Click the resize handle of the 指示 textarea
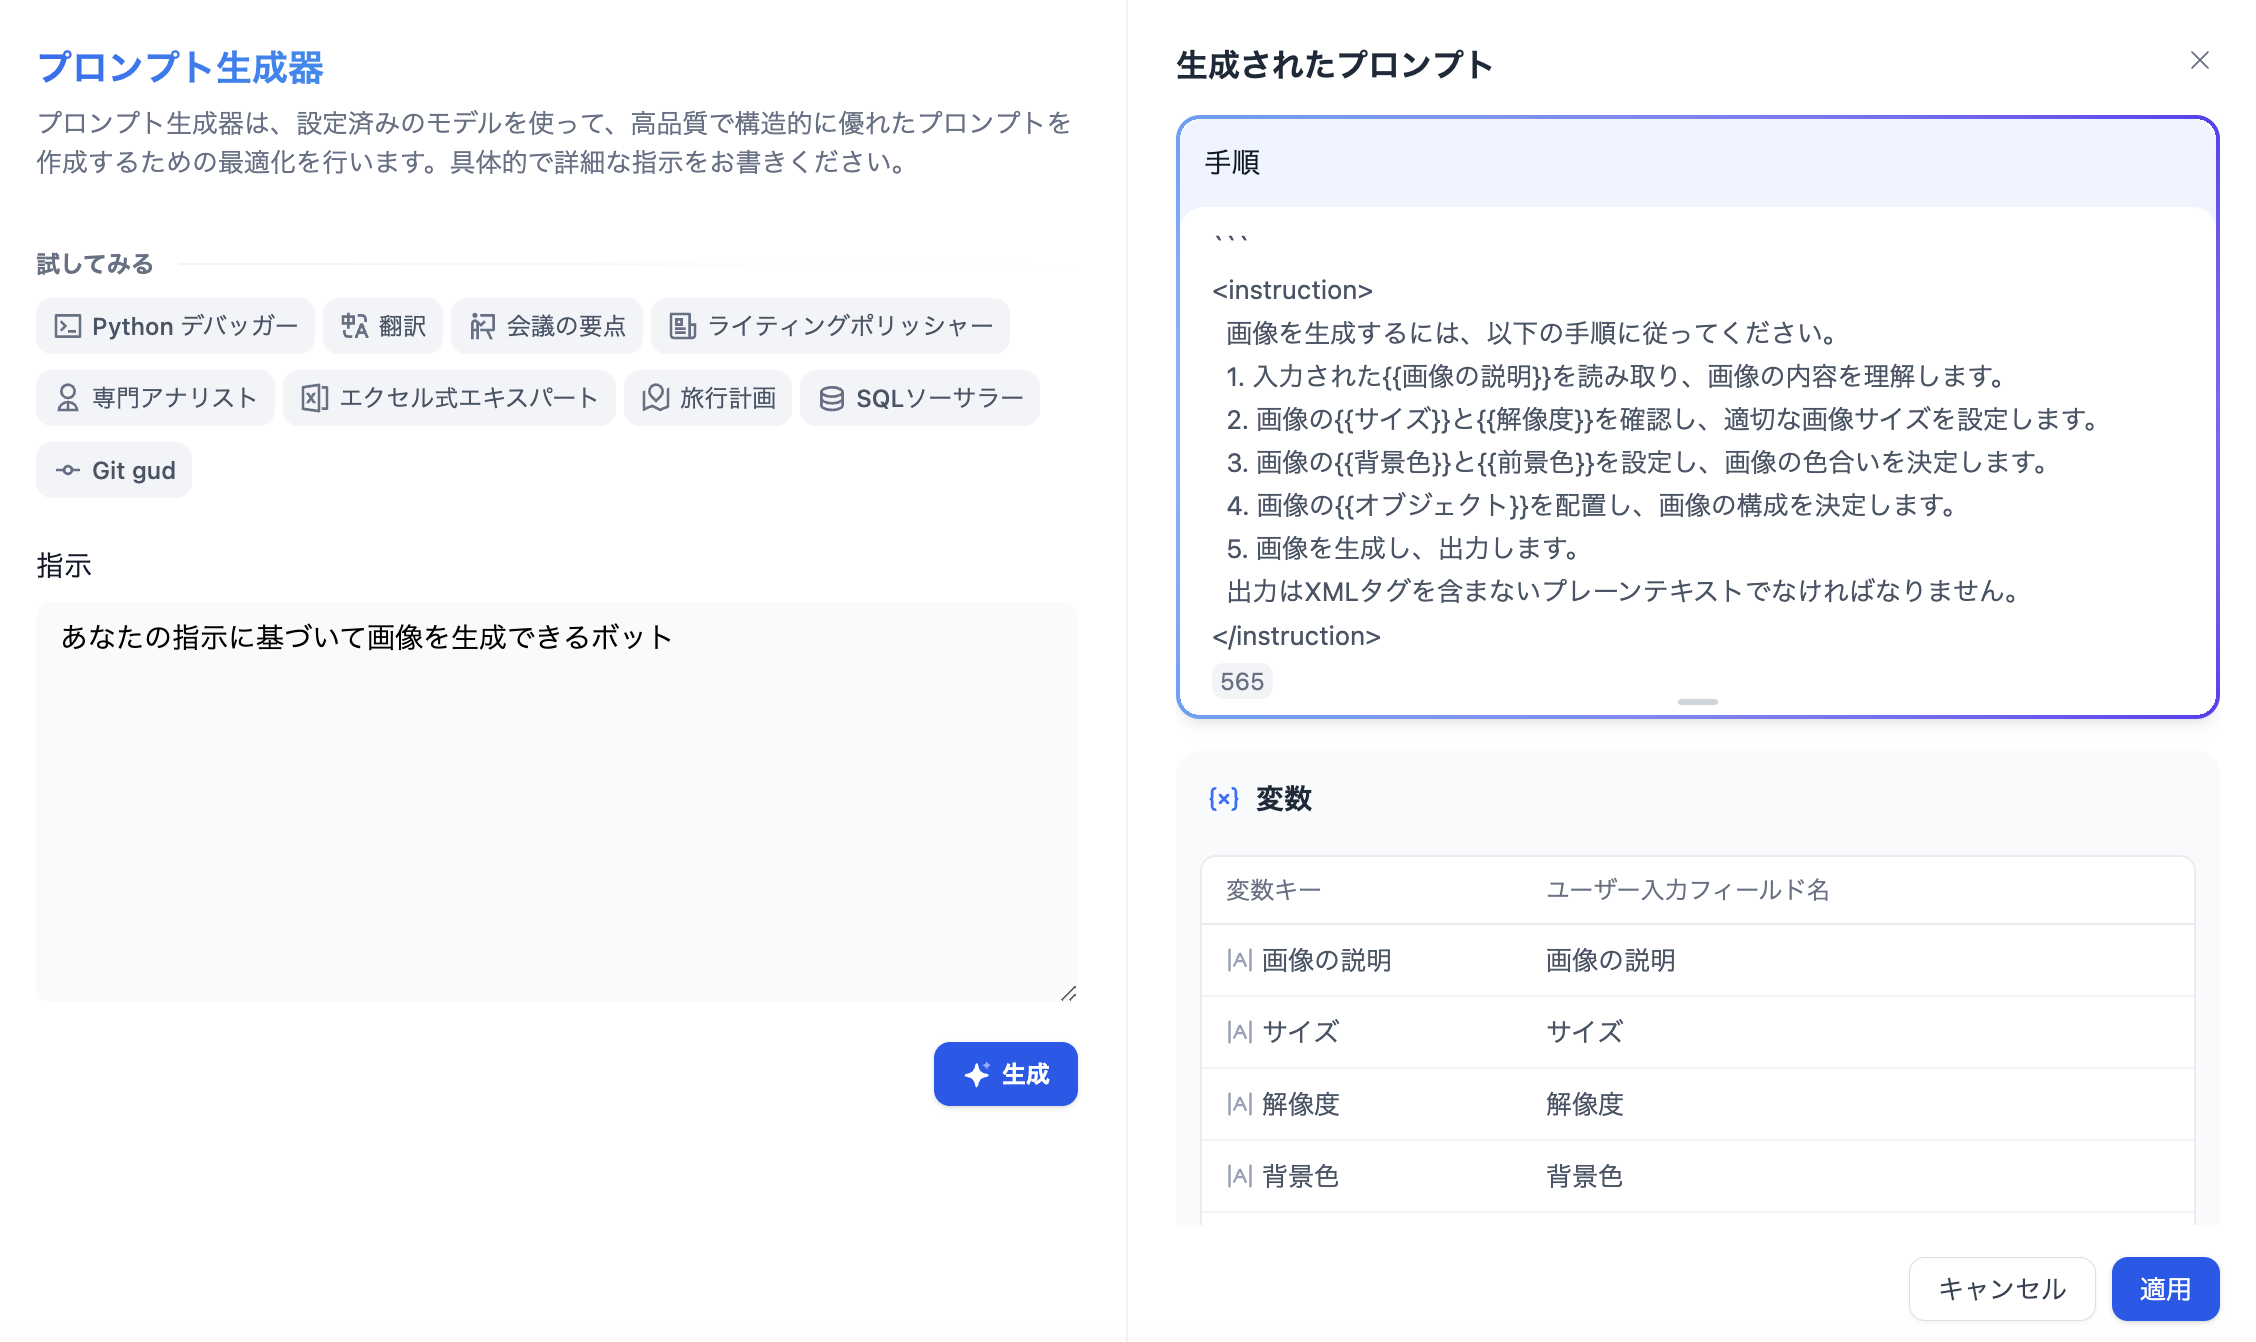This screenshot has height=1342, width=2256. point(1068,992)
